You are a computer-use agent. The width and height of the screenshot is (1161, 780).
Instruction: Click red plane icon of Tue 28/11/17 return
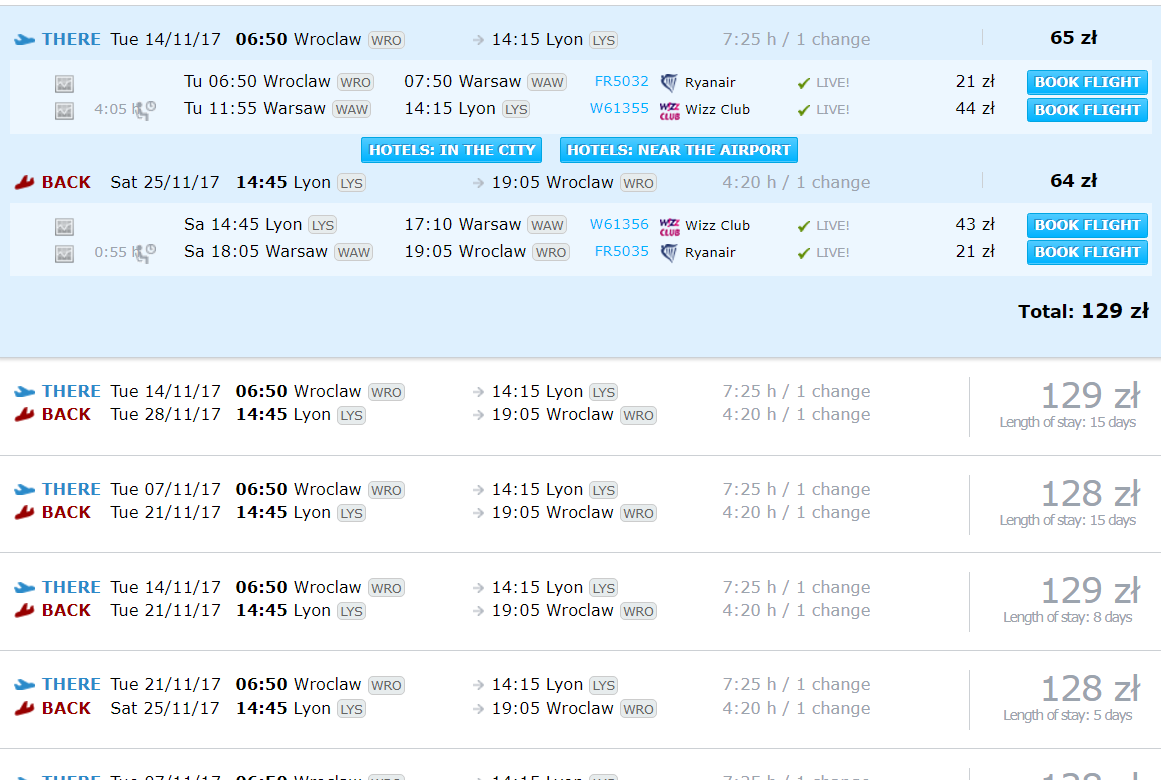[x=24, y=415]
